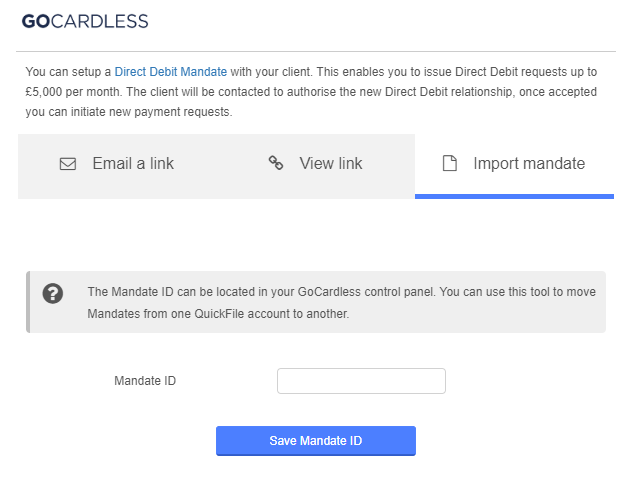Click the divider line under the logo
This screenshot has height=493, width=630.
coord(315,51)
